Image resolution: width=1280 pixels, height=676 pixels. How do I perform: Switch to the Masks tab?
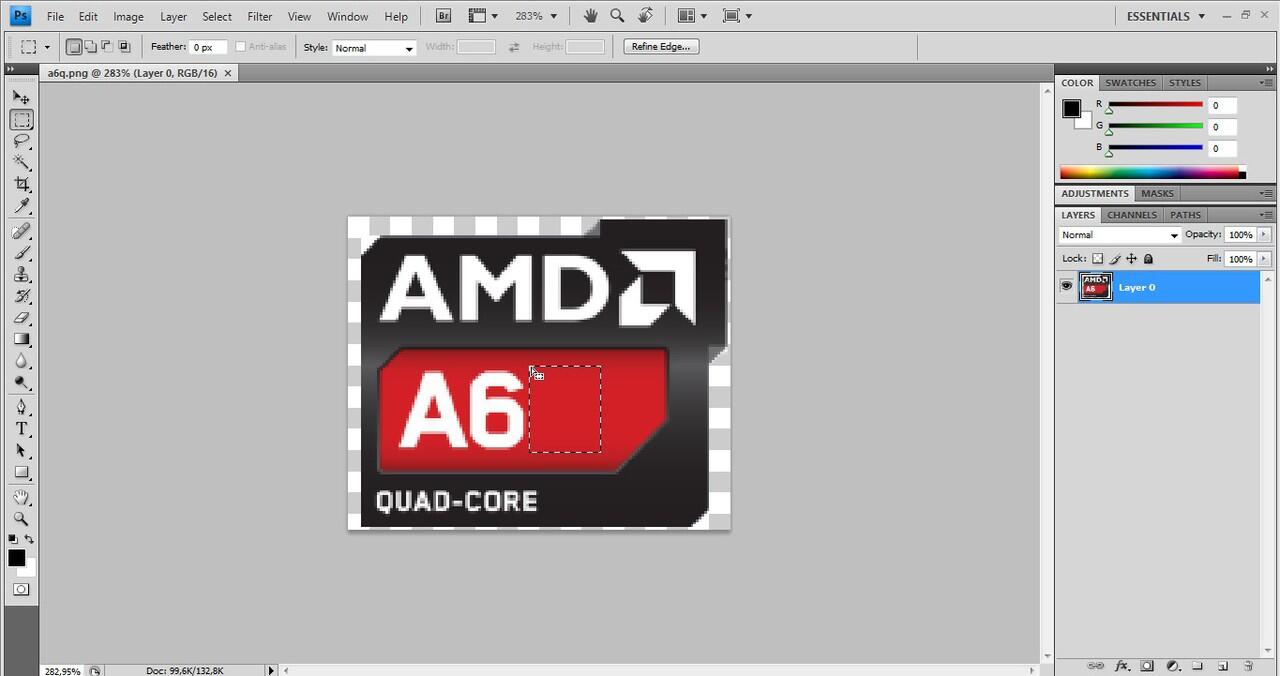[1157, 194]
